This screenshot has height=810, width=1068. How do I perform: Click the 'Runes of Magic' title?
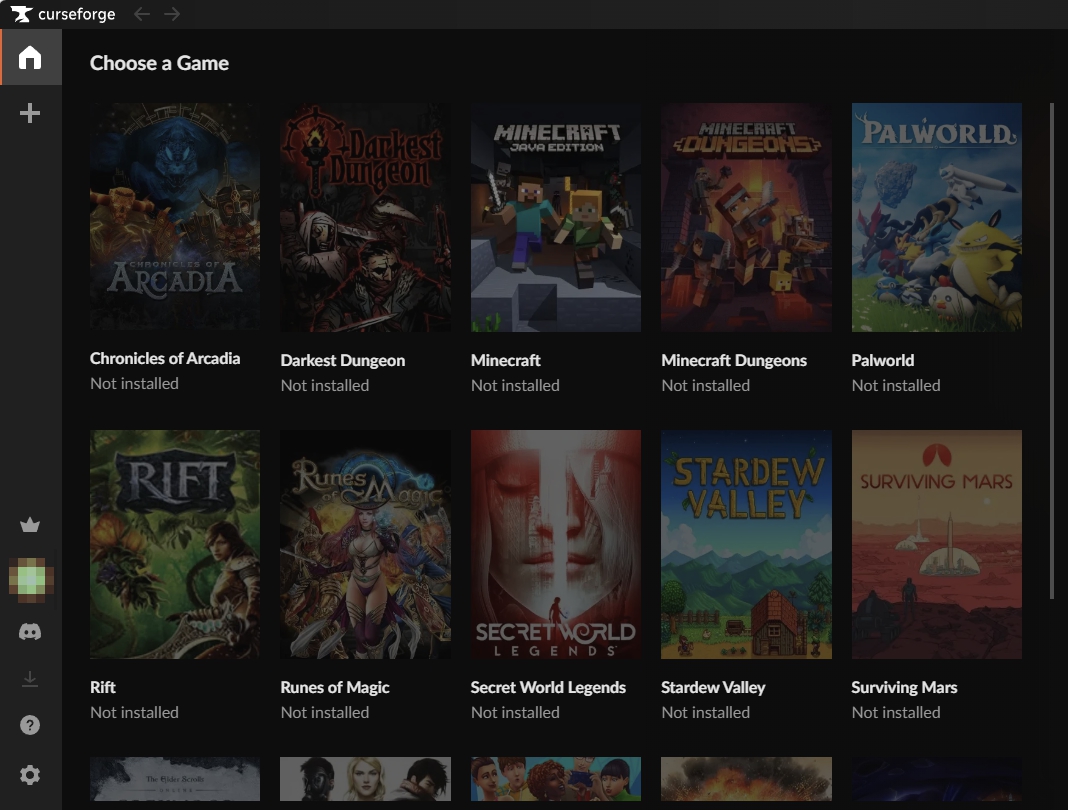[x=334, y=687]
